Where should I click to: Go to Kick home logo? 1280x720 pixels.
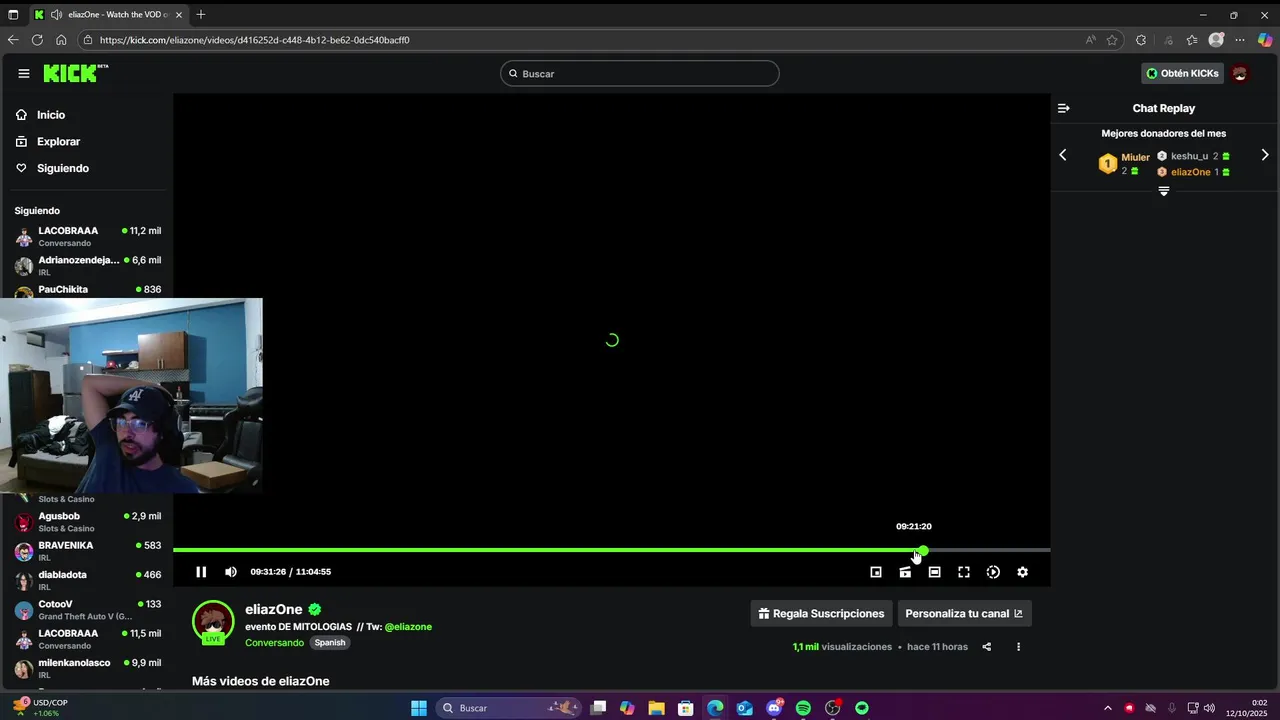pos(75,73)
